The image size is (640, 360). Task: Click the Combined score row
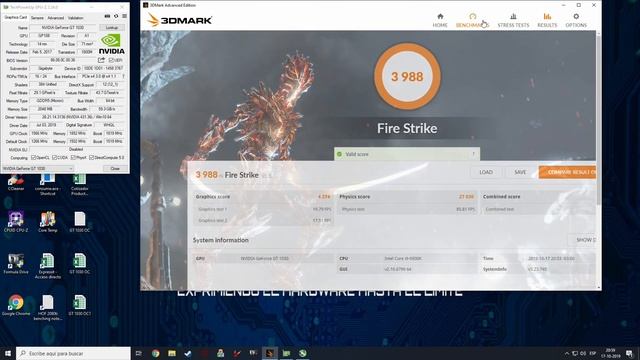(x=538, y=197)
